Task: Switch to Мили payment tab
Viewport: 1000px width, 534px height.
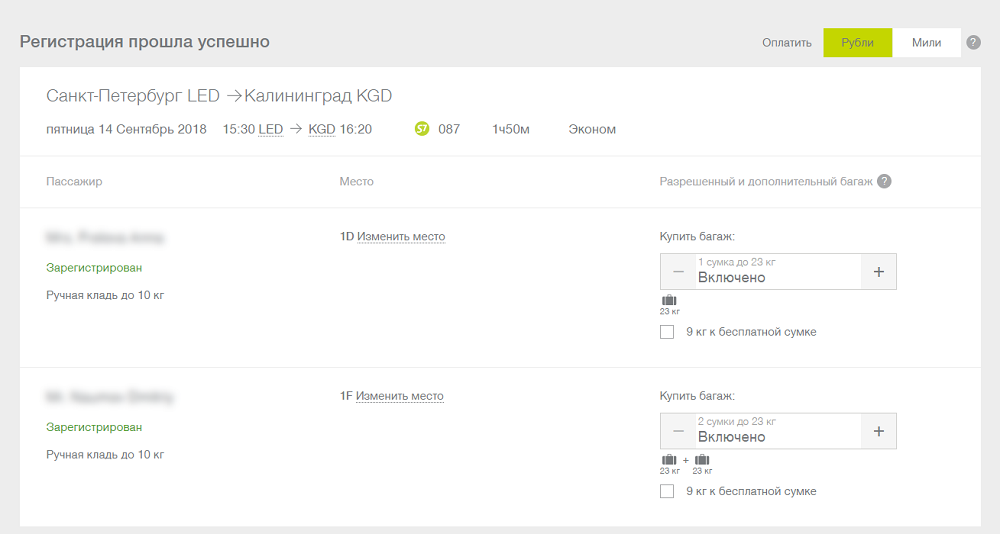Action: pos(926,43)
